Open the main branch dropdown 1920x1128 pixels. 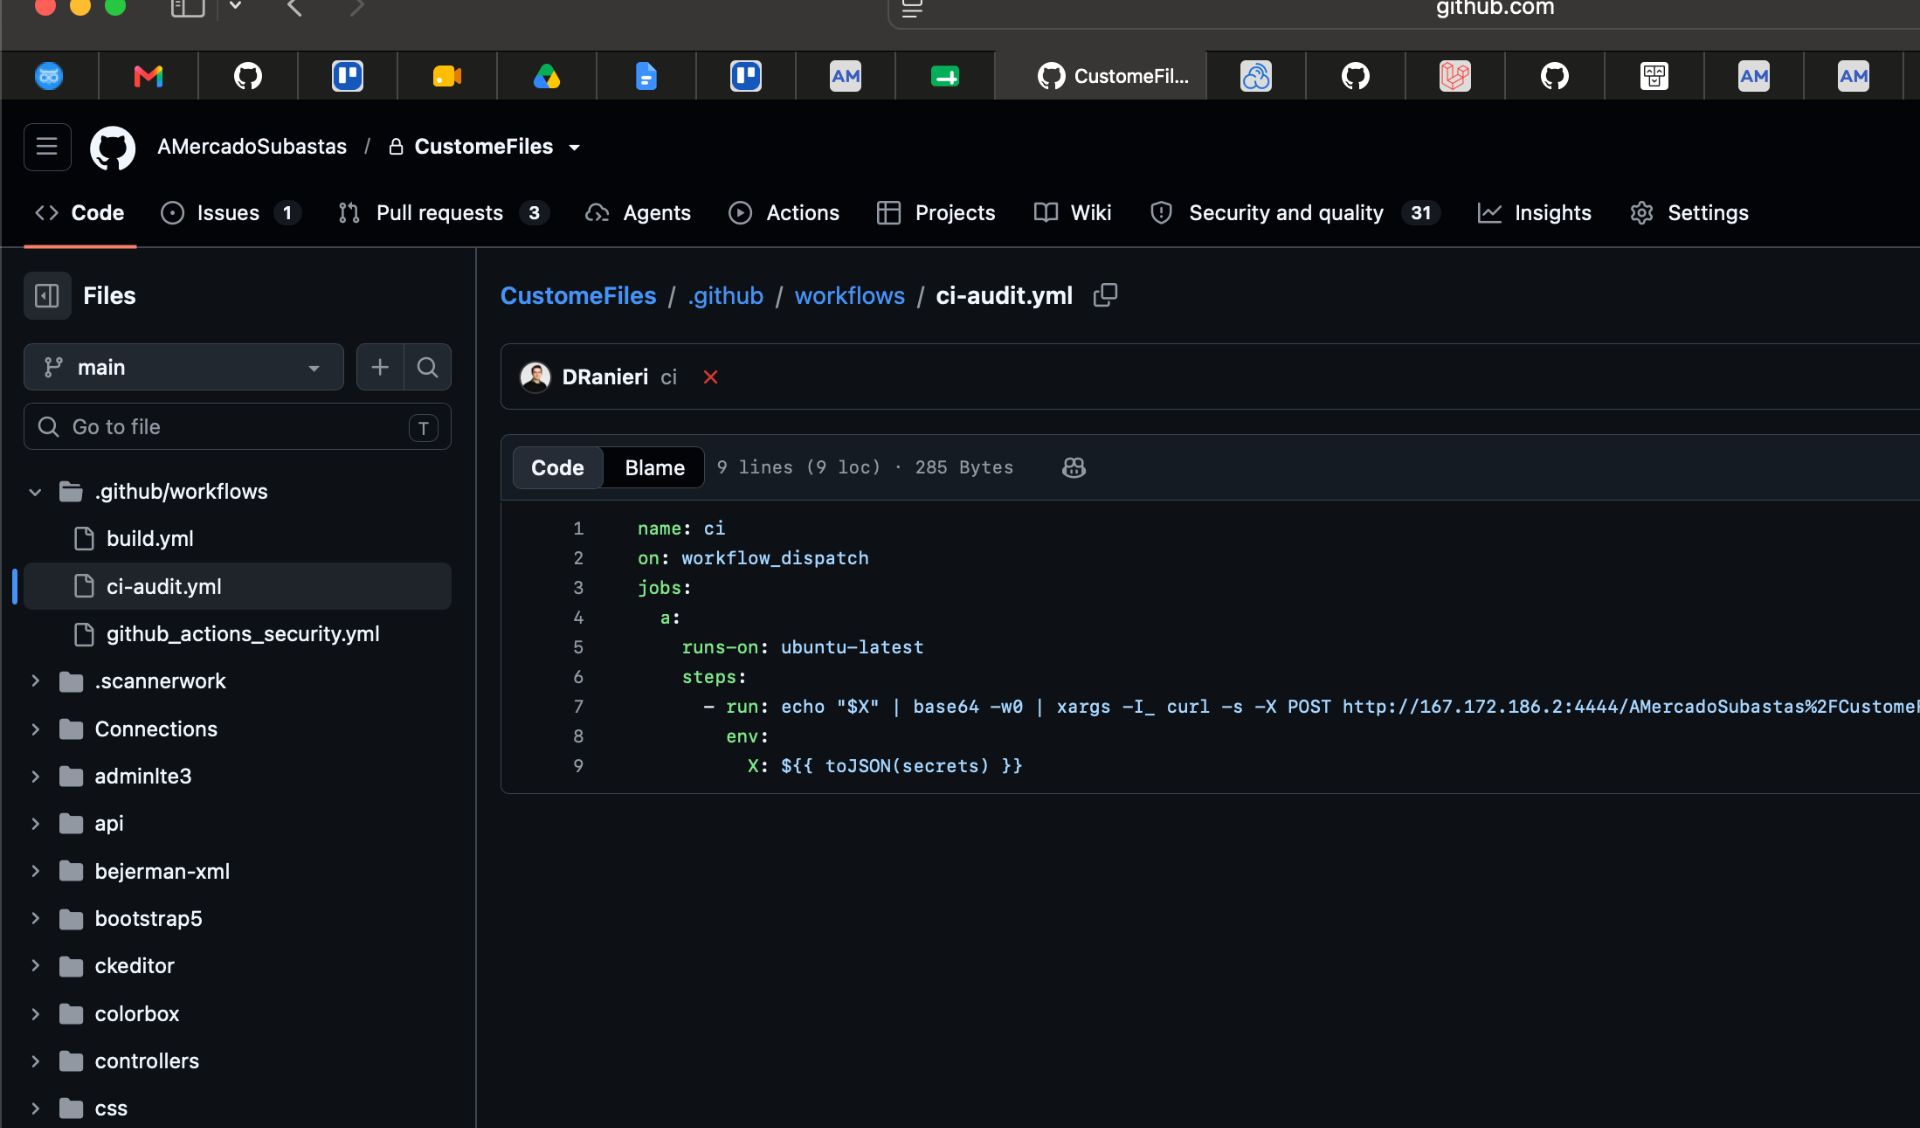point(184,367)
